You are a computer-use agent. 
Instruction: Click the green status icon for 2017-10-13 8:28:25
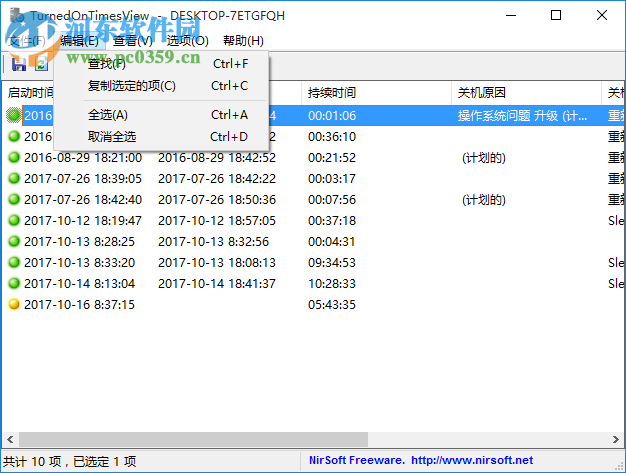point(14,241)
